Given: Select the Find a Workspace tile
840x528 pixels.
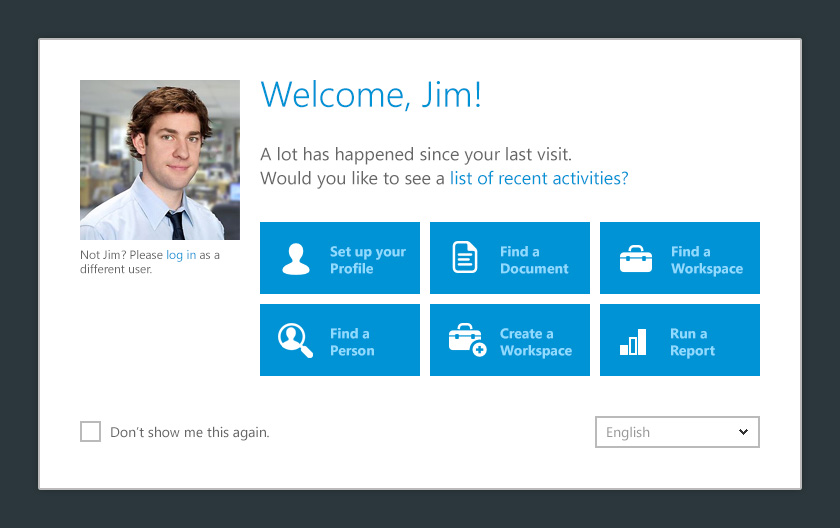Looking at the screenshot, I should click(x=680, y=258).
